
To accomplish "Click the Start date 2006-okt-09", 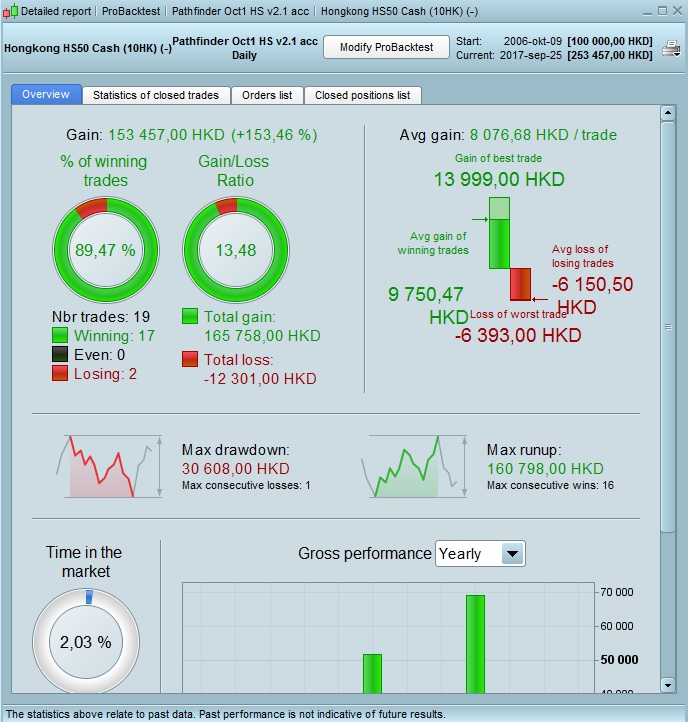I will pyautogui.click(x=533, y=41).
